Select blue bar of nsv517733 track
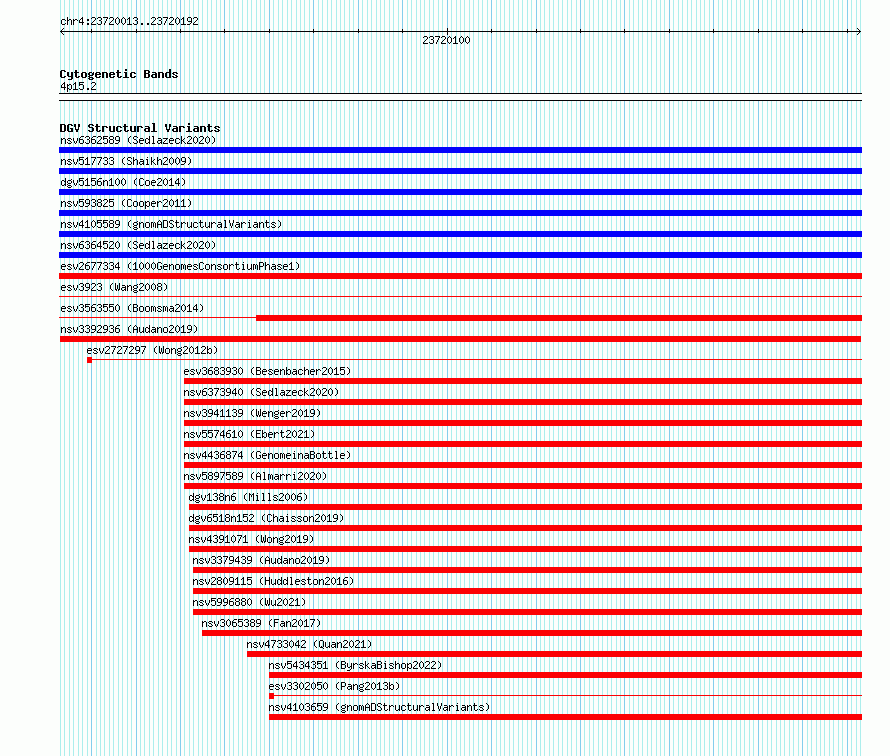 click(460, 171)
